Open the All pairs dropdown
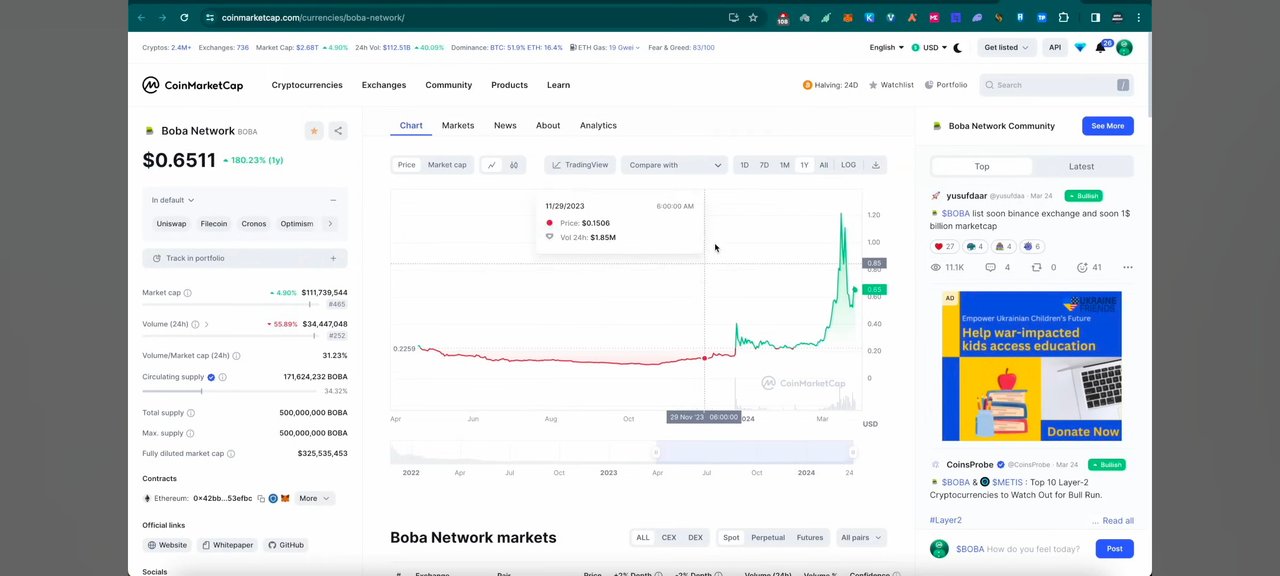The image size is (1280, 576). pos(860,538)
